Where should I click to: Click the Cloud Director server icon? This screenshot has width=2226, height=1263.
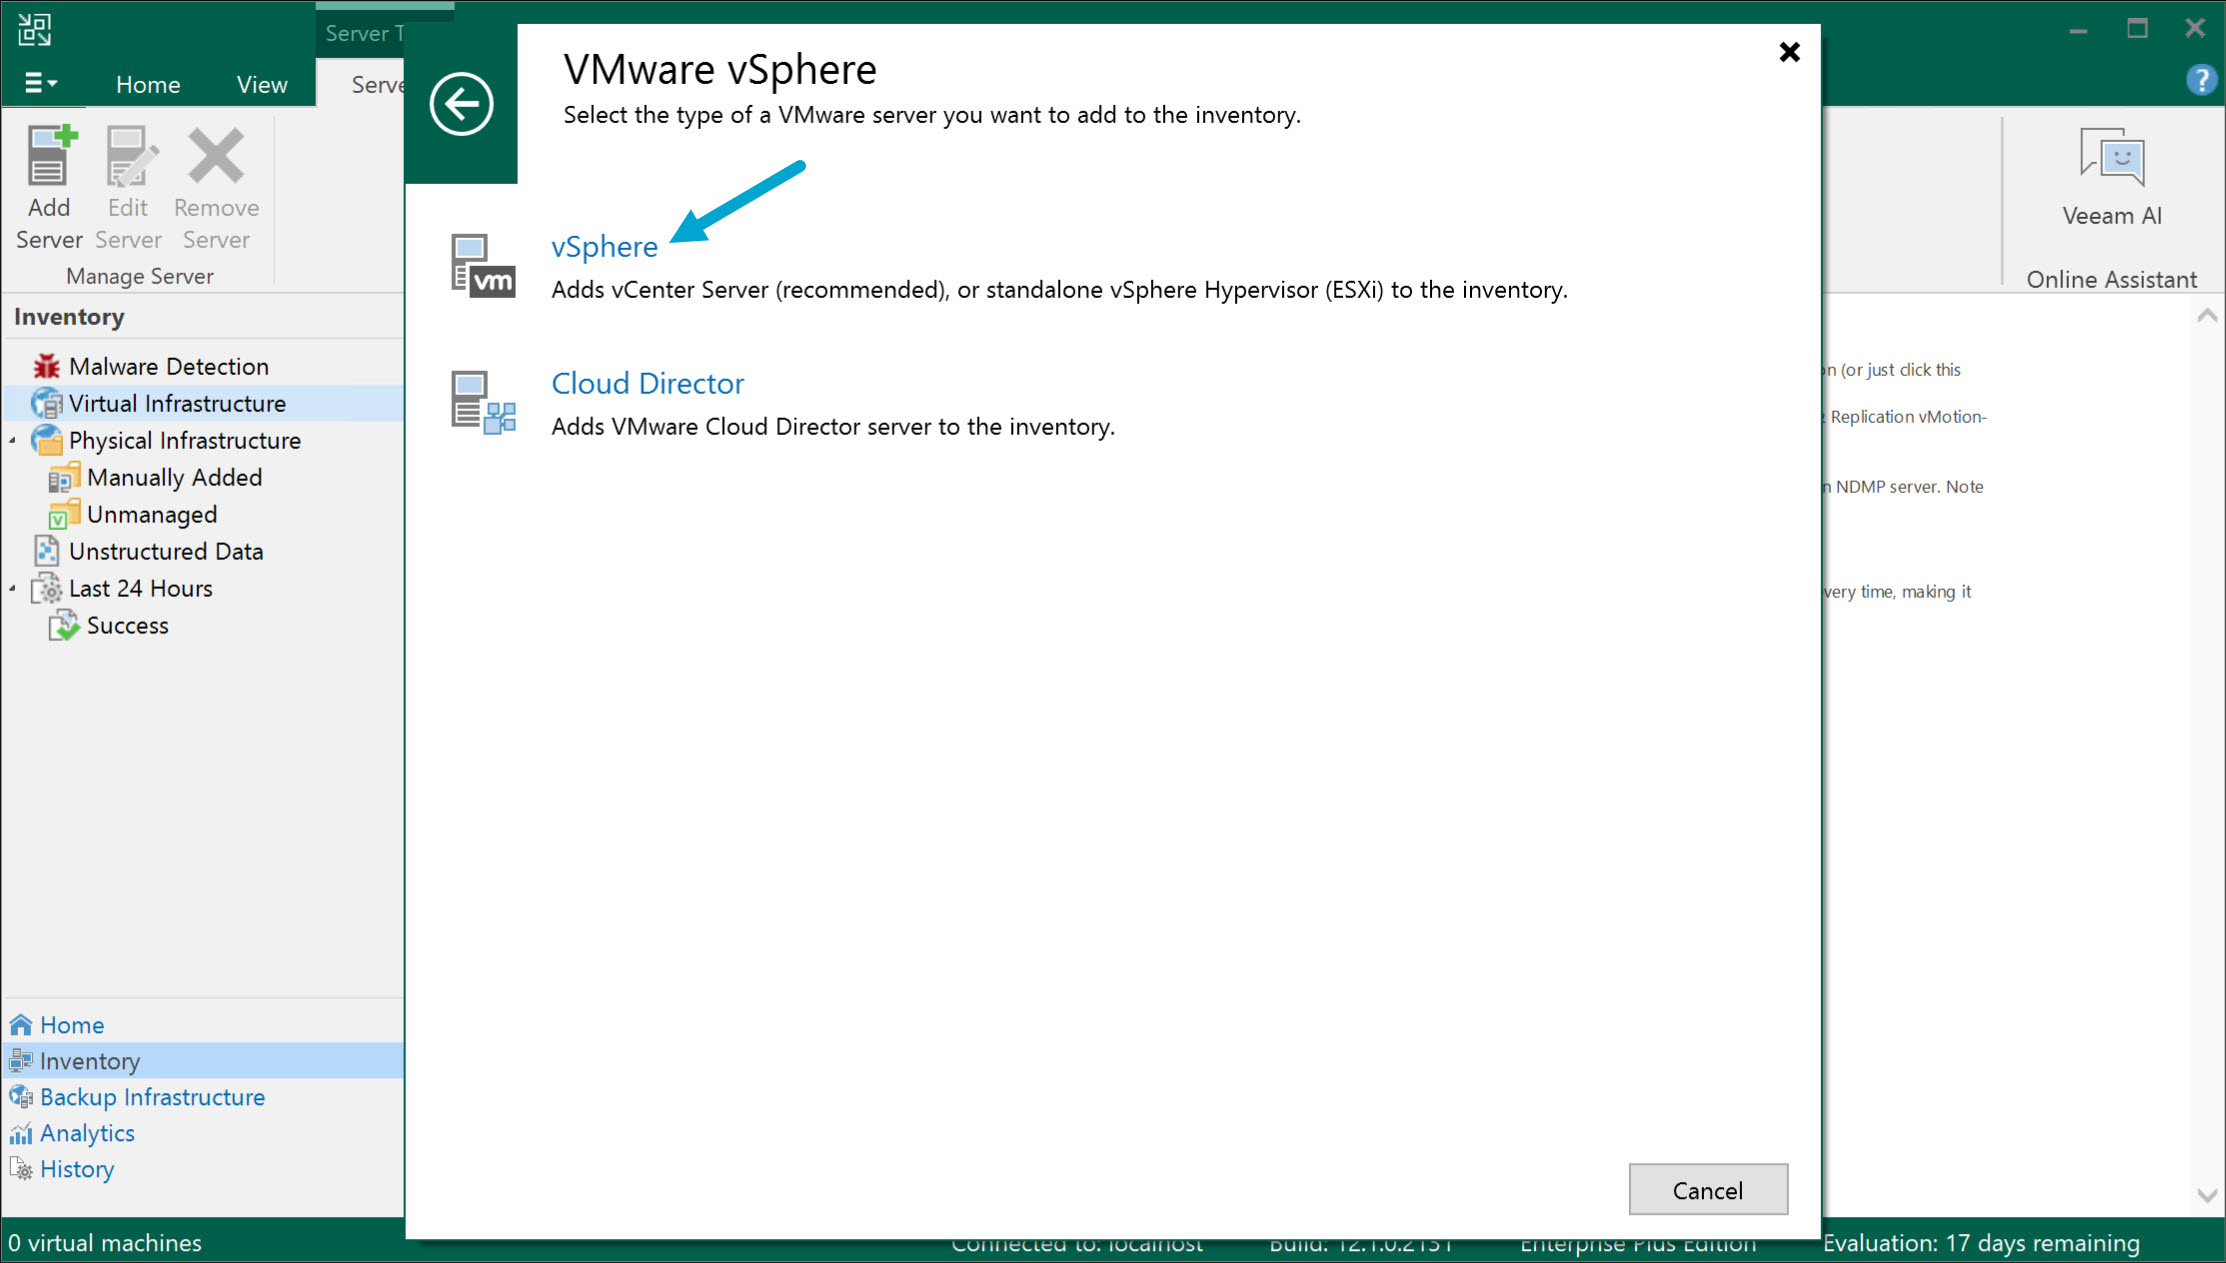(x=482, y=402)
